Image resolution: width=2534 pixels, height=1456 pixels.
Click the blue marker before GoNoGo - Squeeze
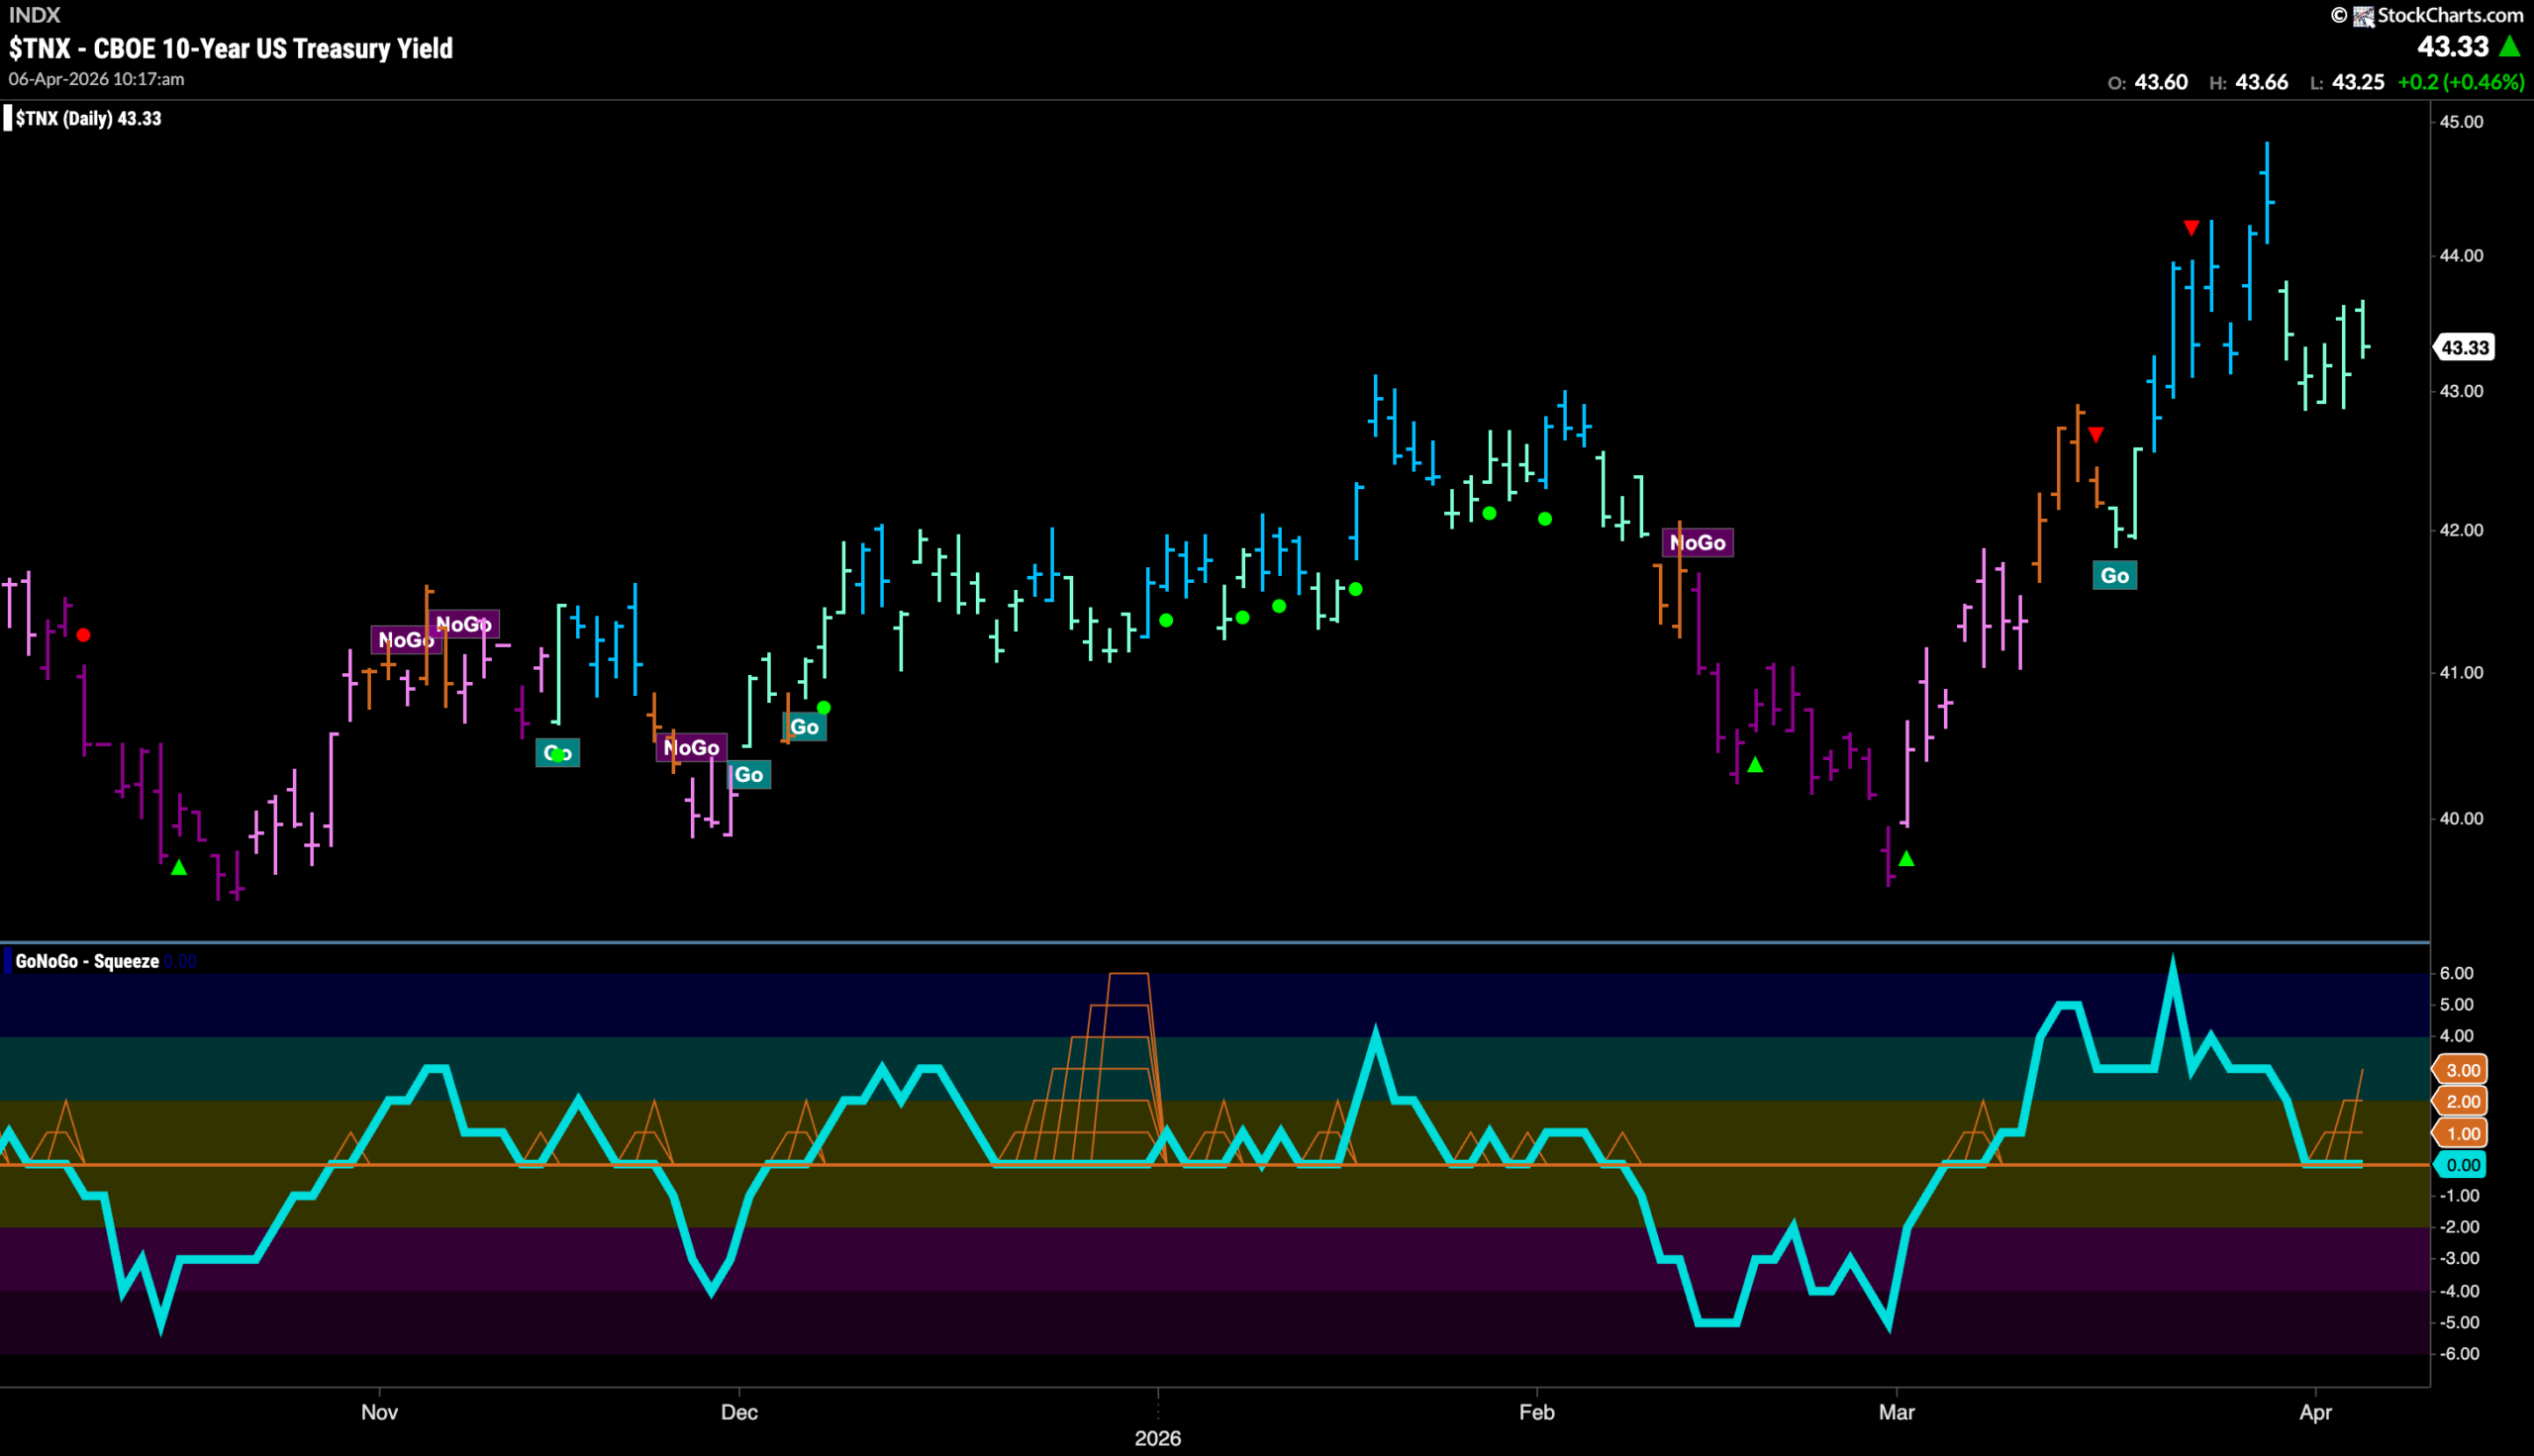pos(8,961)
